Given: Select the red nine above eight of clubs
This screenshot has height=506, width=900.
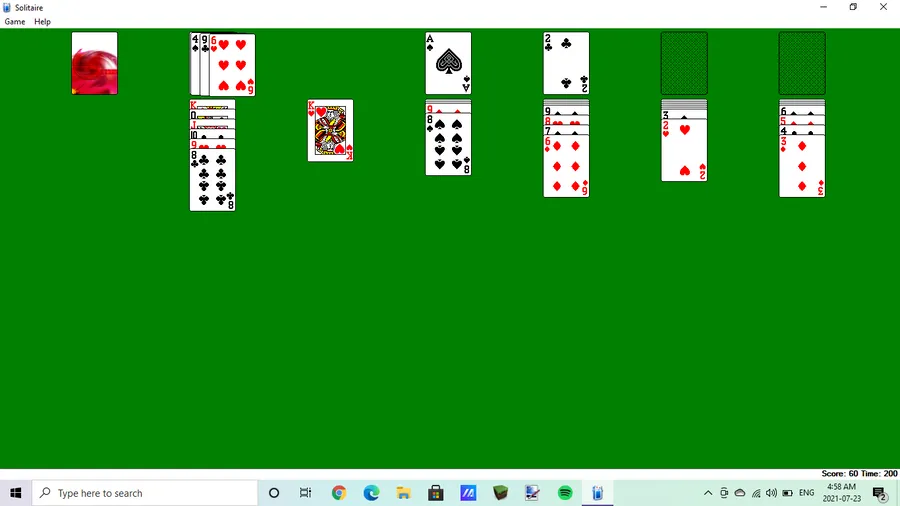Looking at the screenshot, I should [x=212, y=144].
